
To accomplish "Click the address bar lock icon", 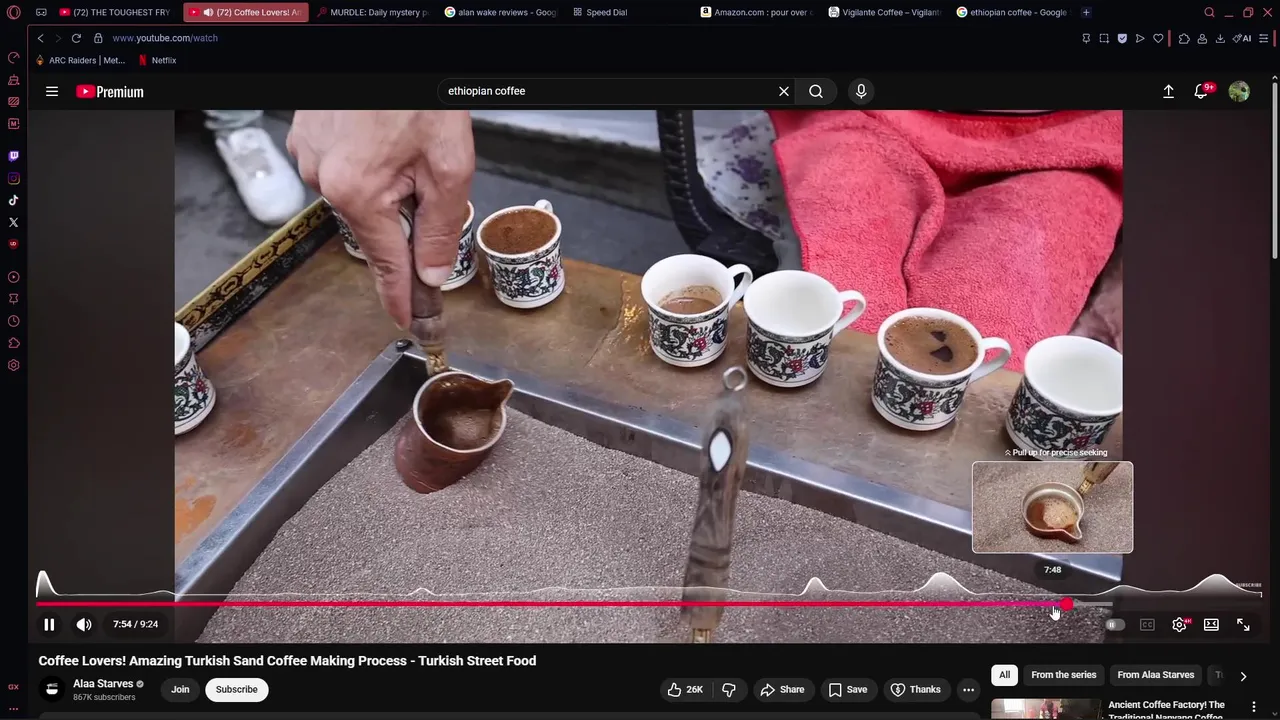I will [x=98, y=38].
